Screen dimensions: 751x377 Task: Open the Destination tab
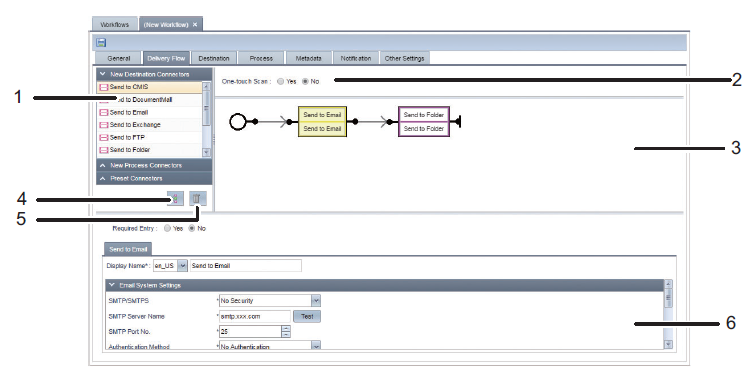point(214,58)
